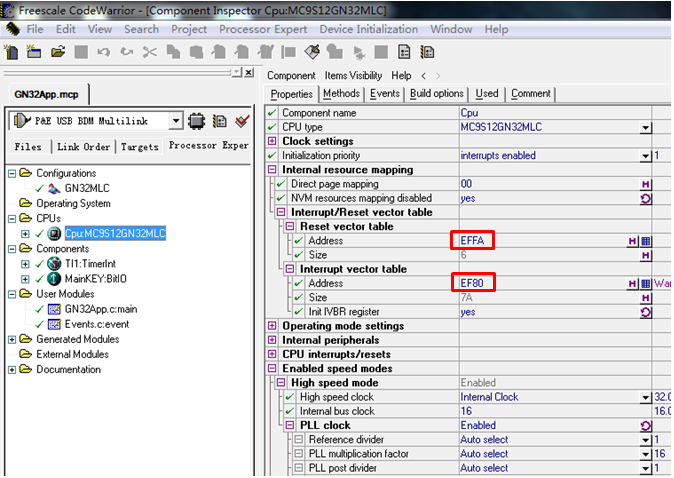674x478 pixels.
Task: Select GN32App.c:main user module
Action: point(101,309)
